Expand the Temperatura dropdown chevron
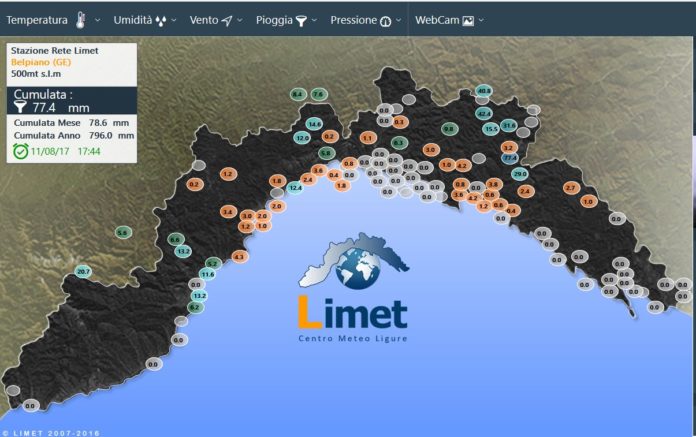Viewport: 696px width, 437px height. pyautogui.click(x=98, y=20)
